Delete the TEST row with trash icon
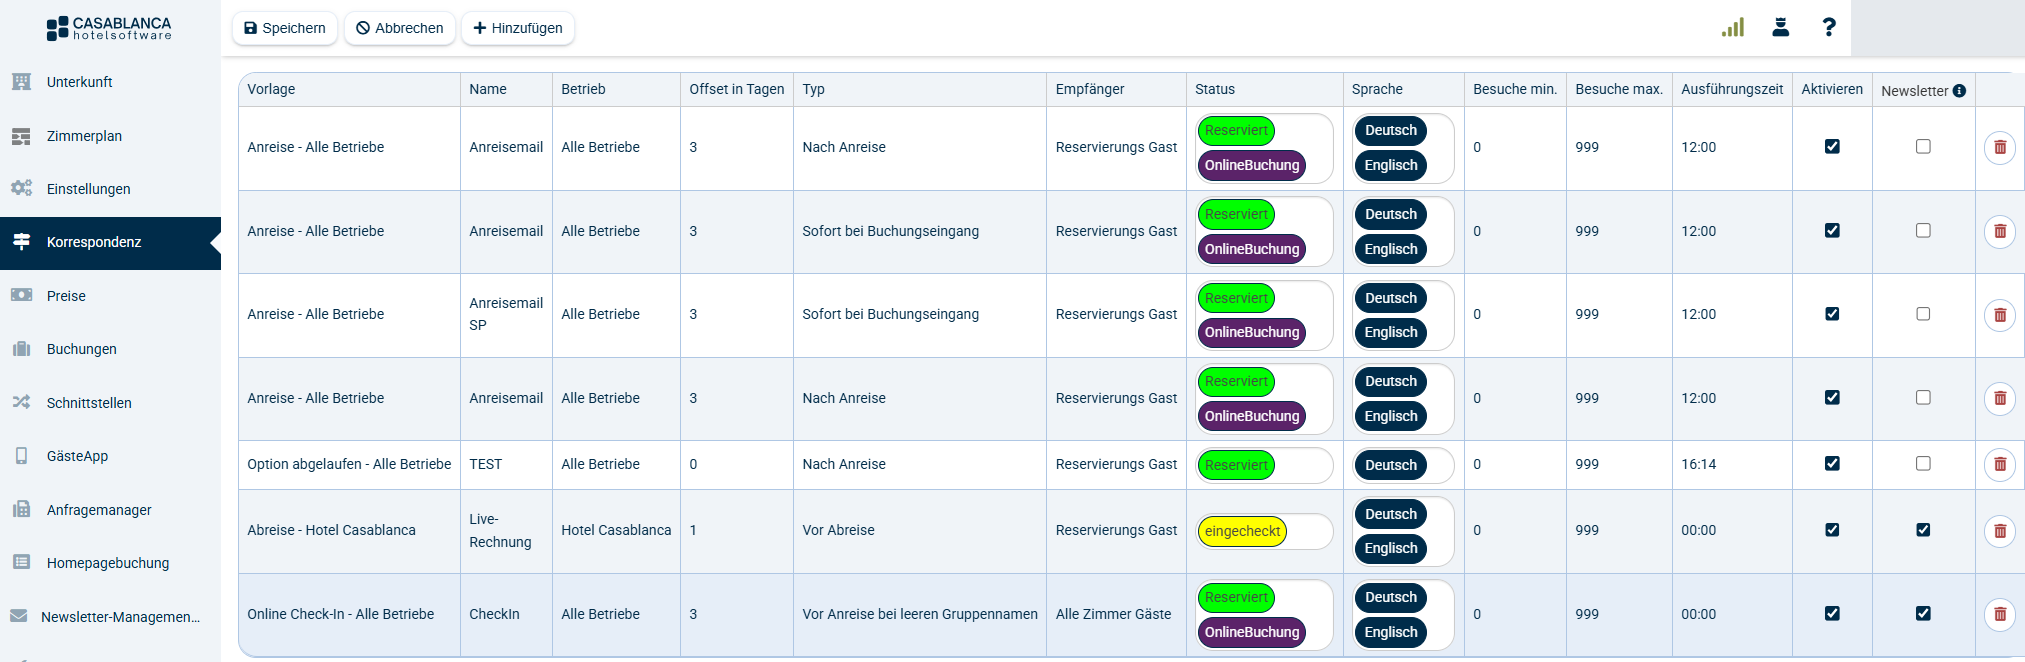The image size is (2025, 662). pyautogui.click(x=1999, y=464)
